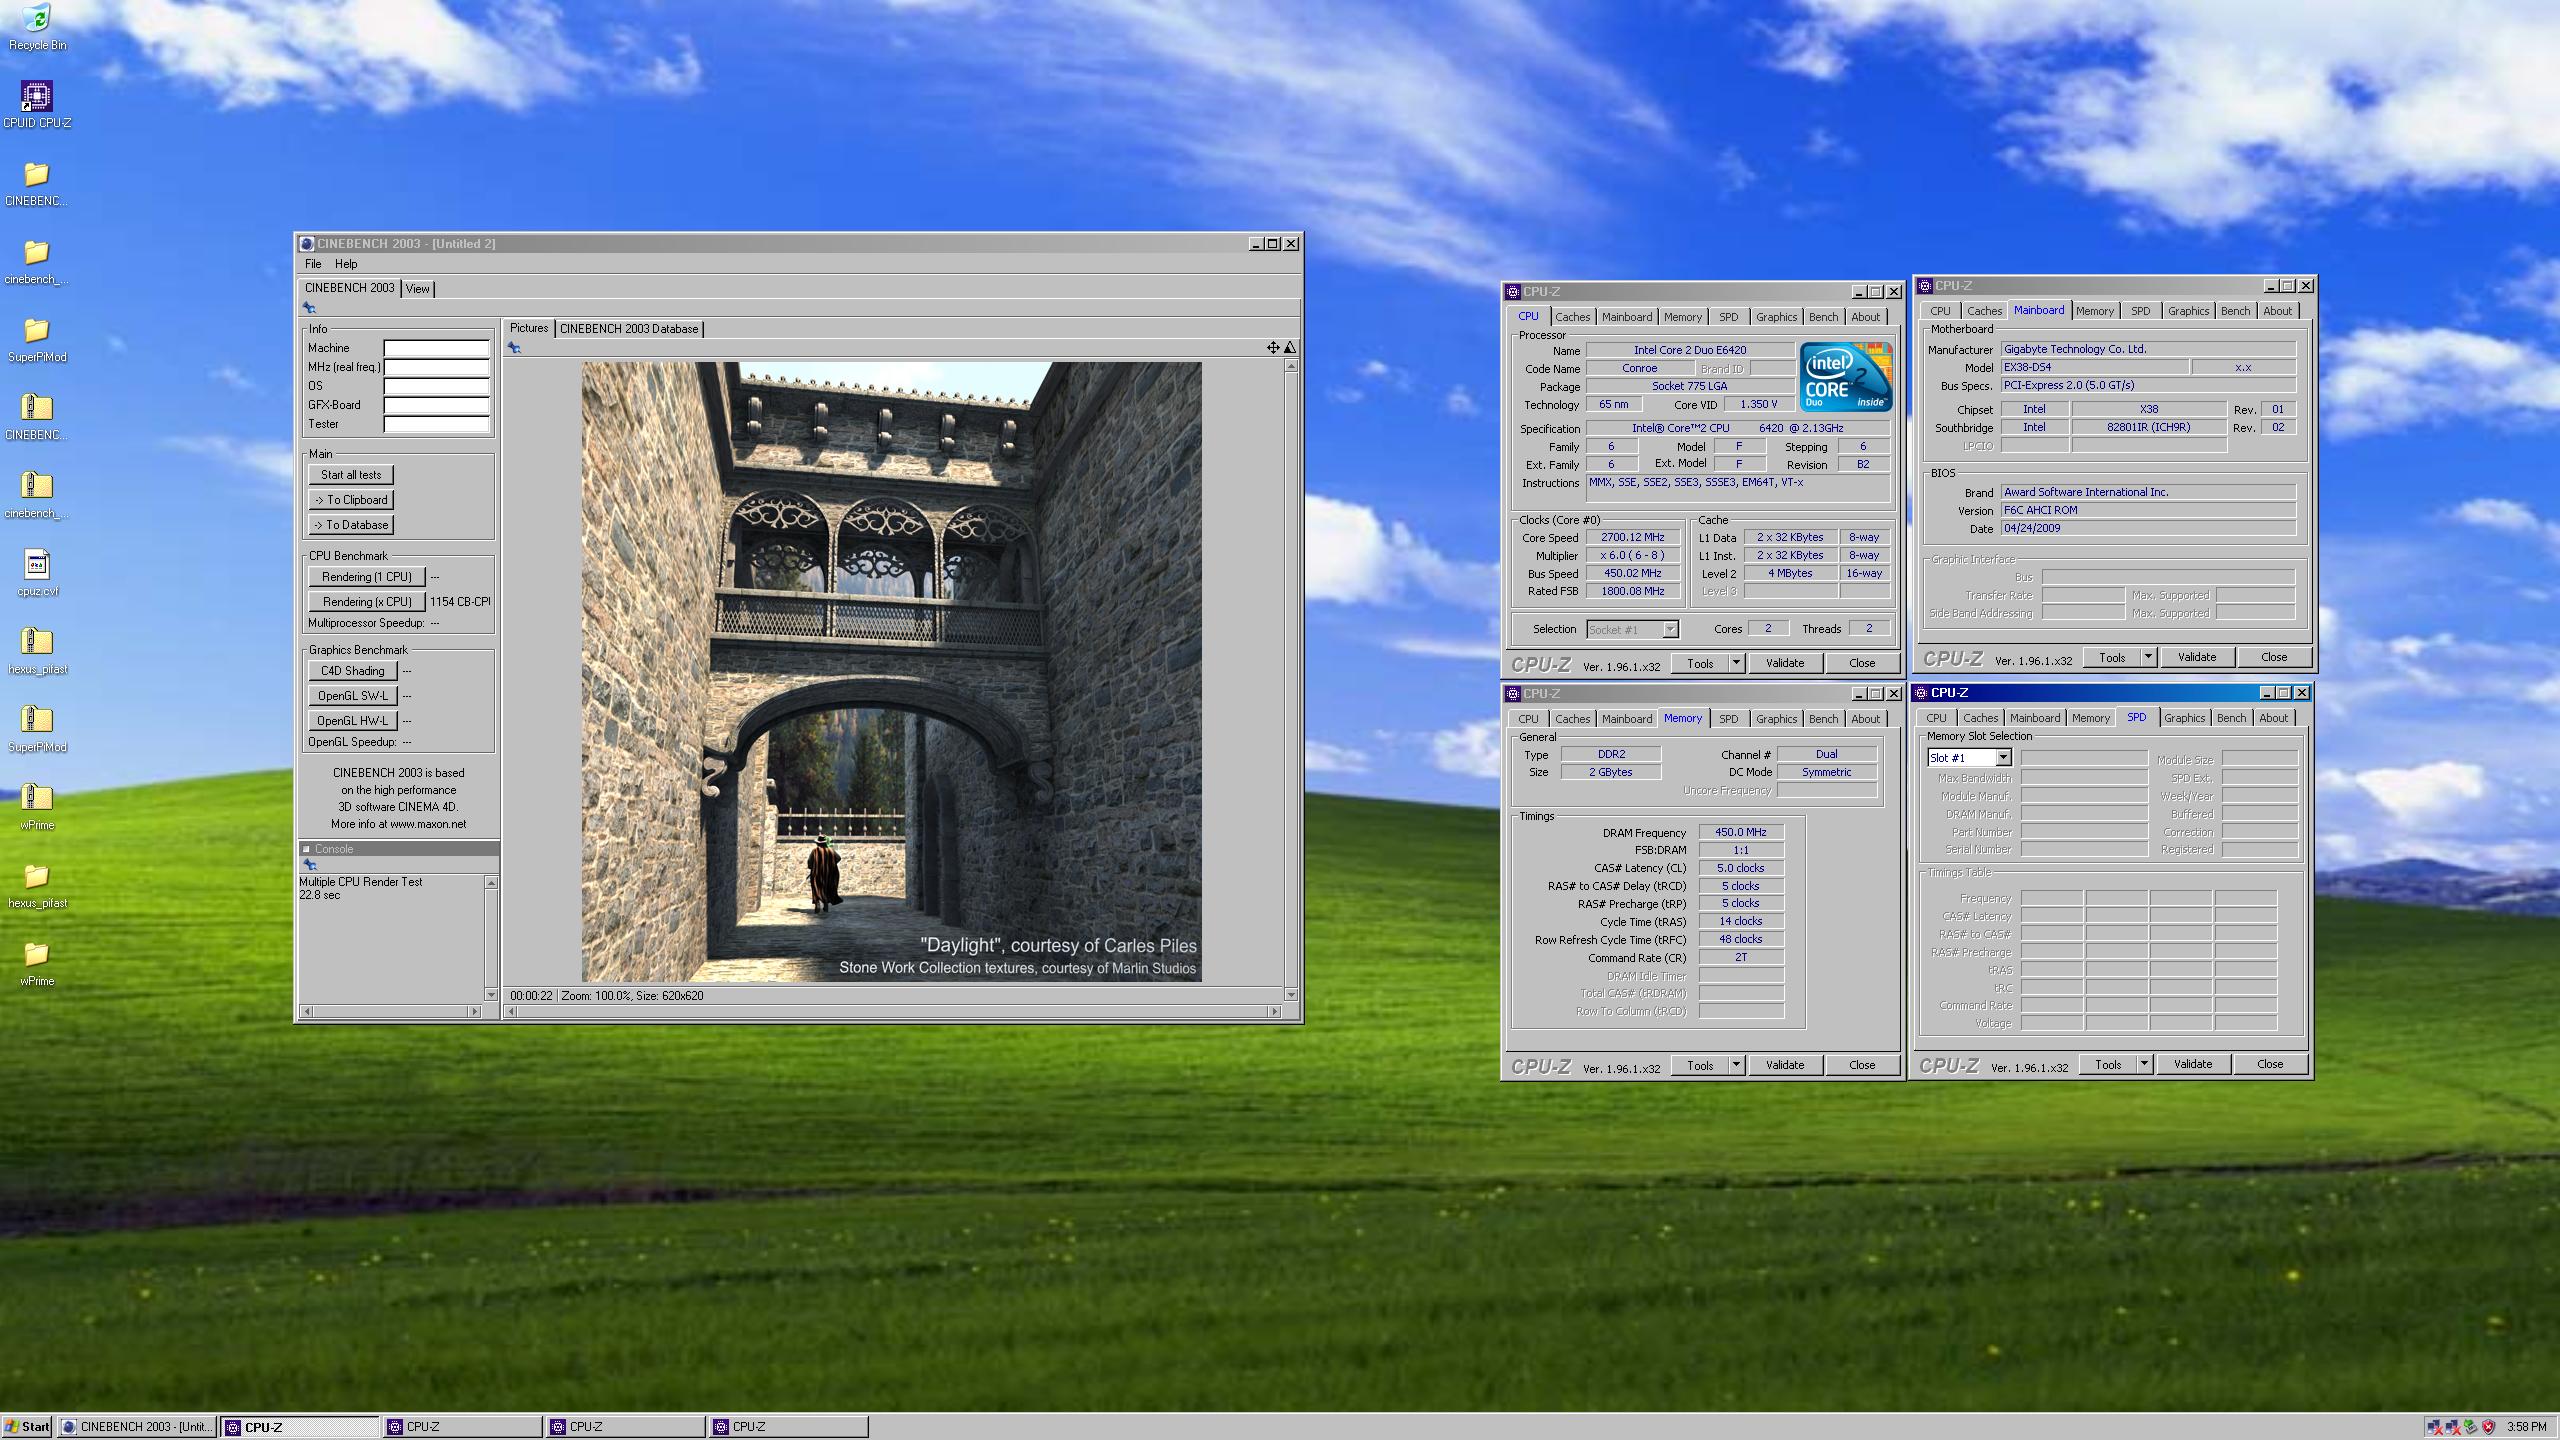This screenshot has height=1440, width=2560.
Task: Run the OpenGL SW-L test
Action: [x=352, y=696]
